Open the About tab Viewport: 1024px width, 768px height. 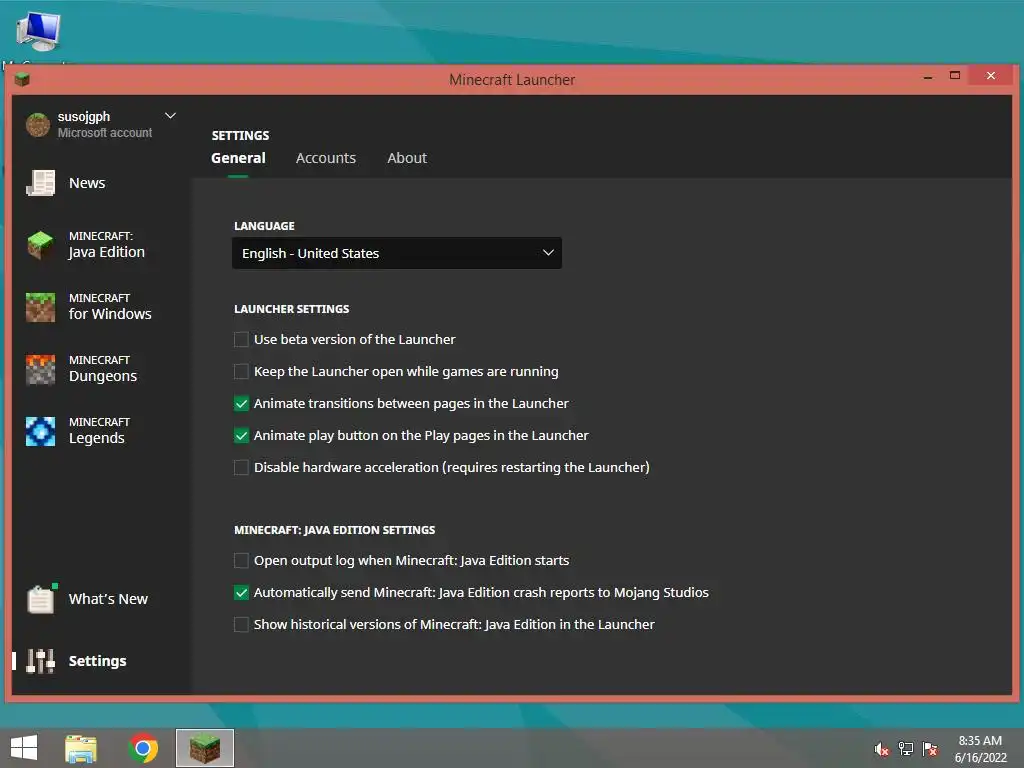click(x=407, y=158)
